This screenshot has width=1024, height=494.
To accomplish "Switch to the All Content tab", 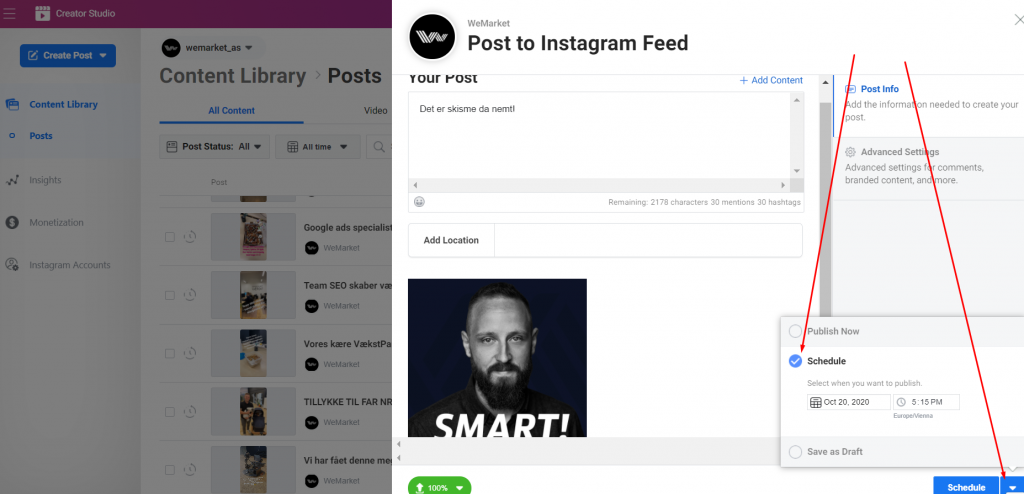I will click(x=231, y=110).
